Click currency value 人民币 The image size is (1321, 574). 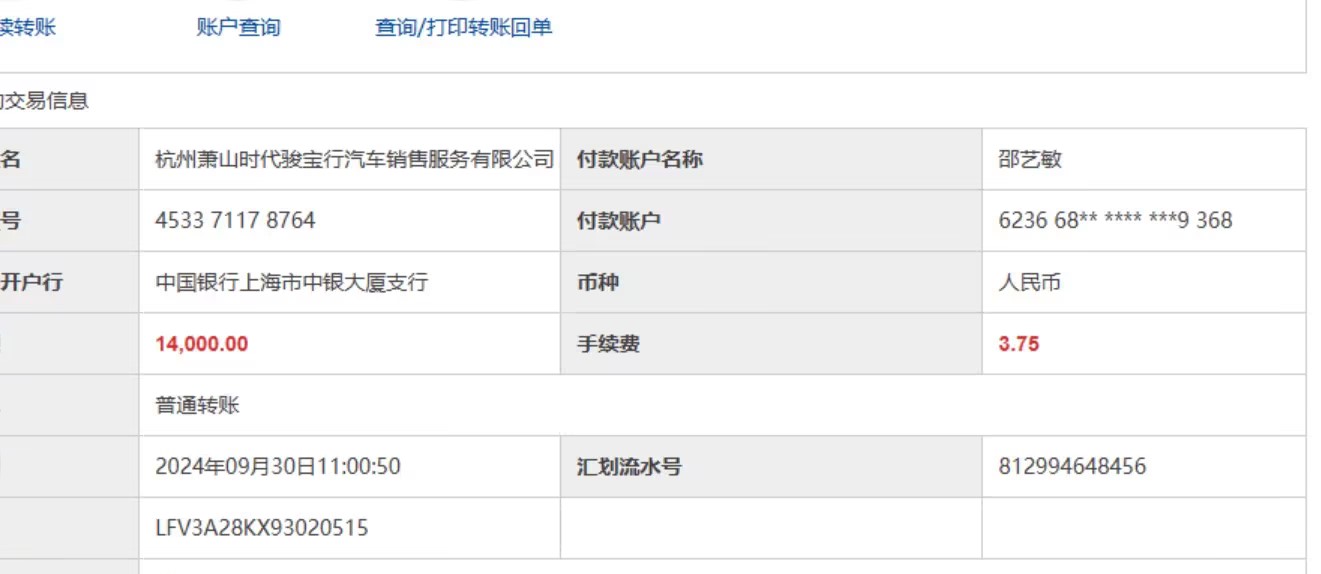click(x=1030, y=282)
